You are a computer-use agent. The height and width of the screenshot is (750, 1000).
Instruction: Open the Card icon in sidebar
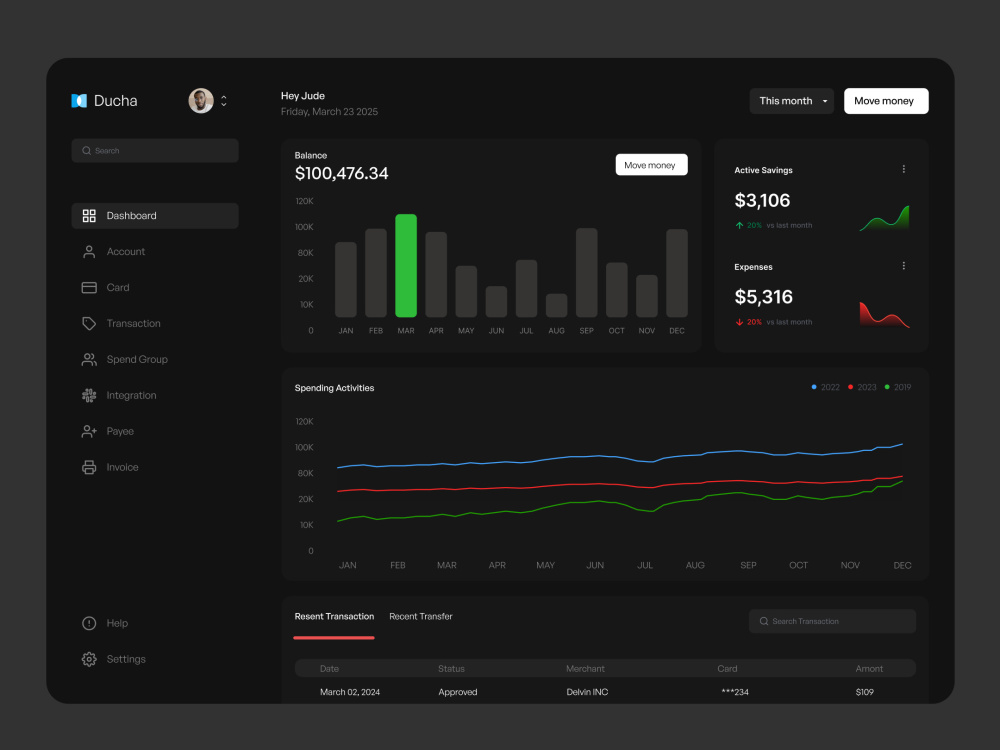pyautogui.click(x=89, y=288)
